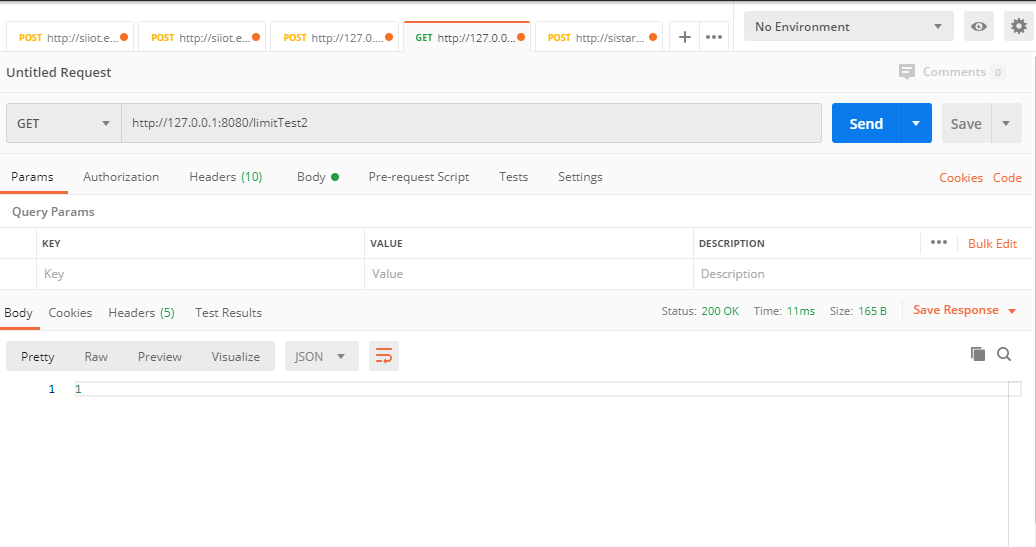Switch to second POST http://siiot.e... tab

coord(202,38)
